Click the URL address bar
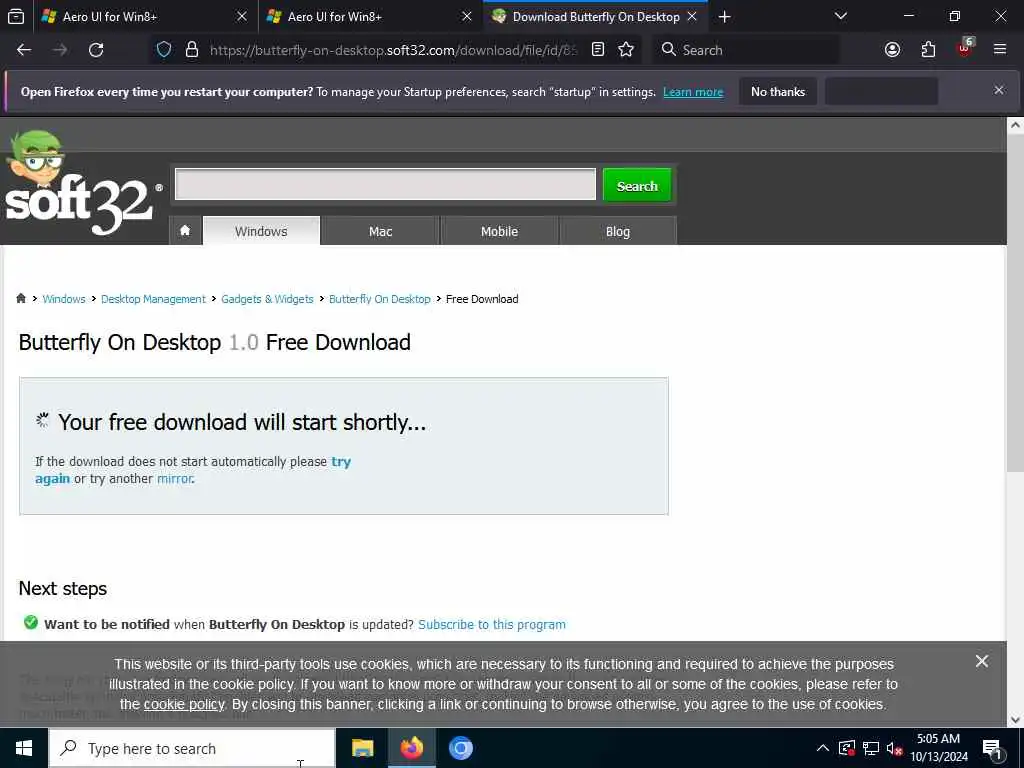This screenshot has height=768, width=1024. [x=392, y=50]
